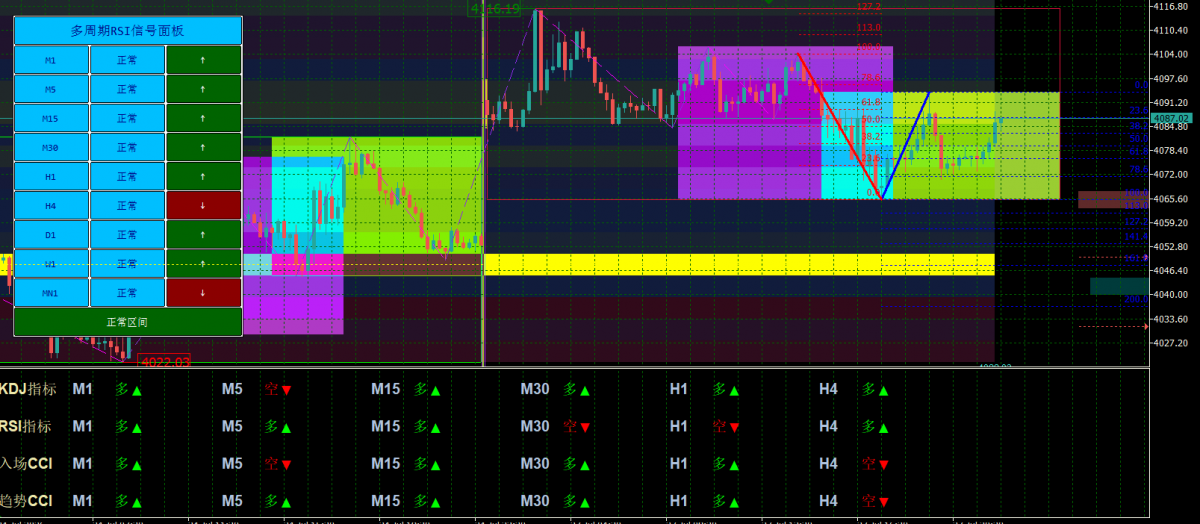The height and width of the screenshot is (524, 1200).
Task: Select the blue upward trend line
Action: (x=906, y=145)
